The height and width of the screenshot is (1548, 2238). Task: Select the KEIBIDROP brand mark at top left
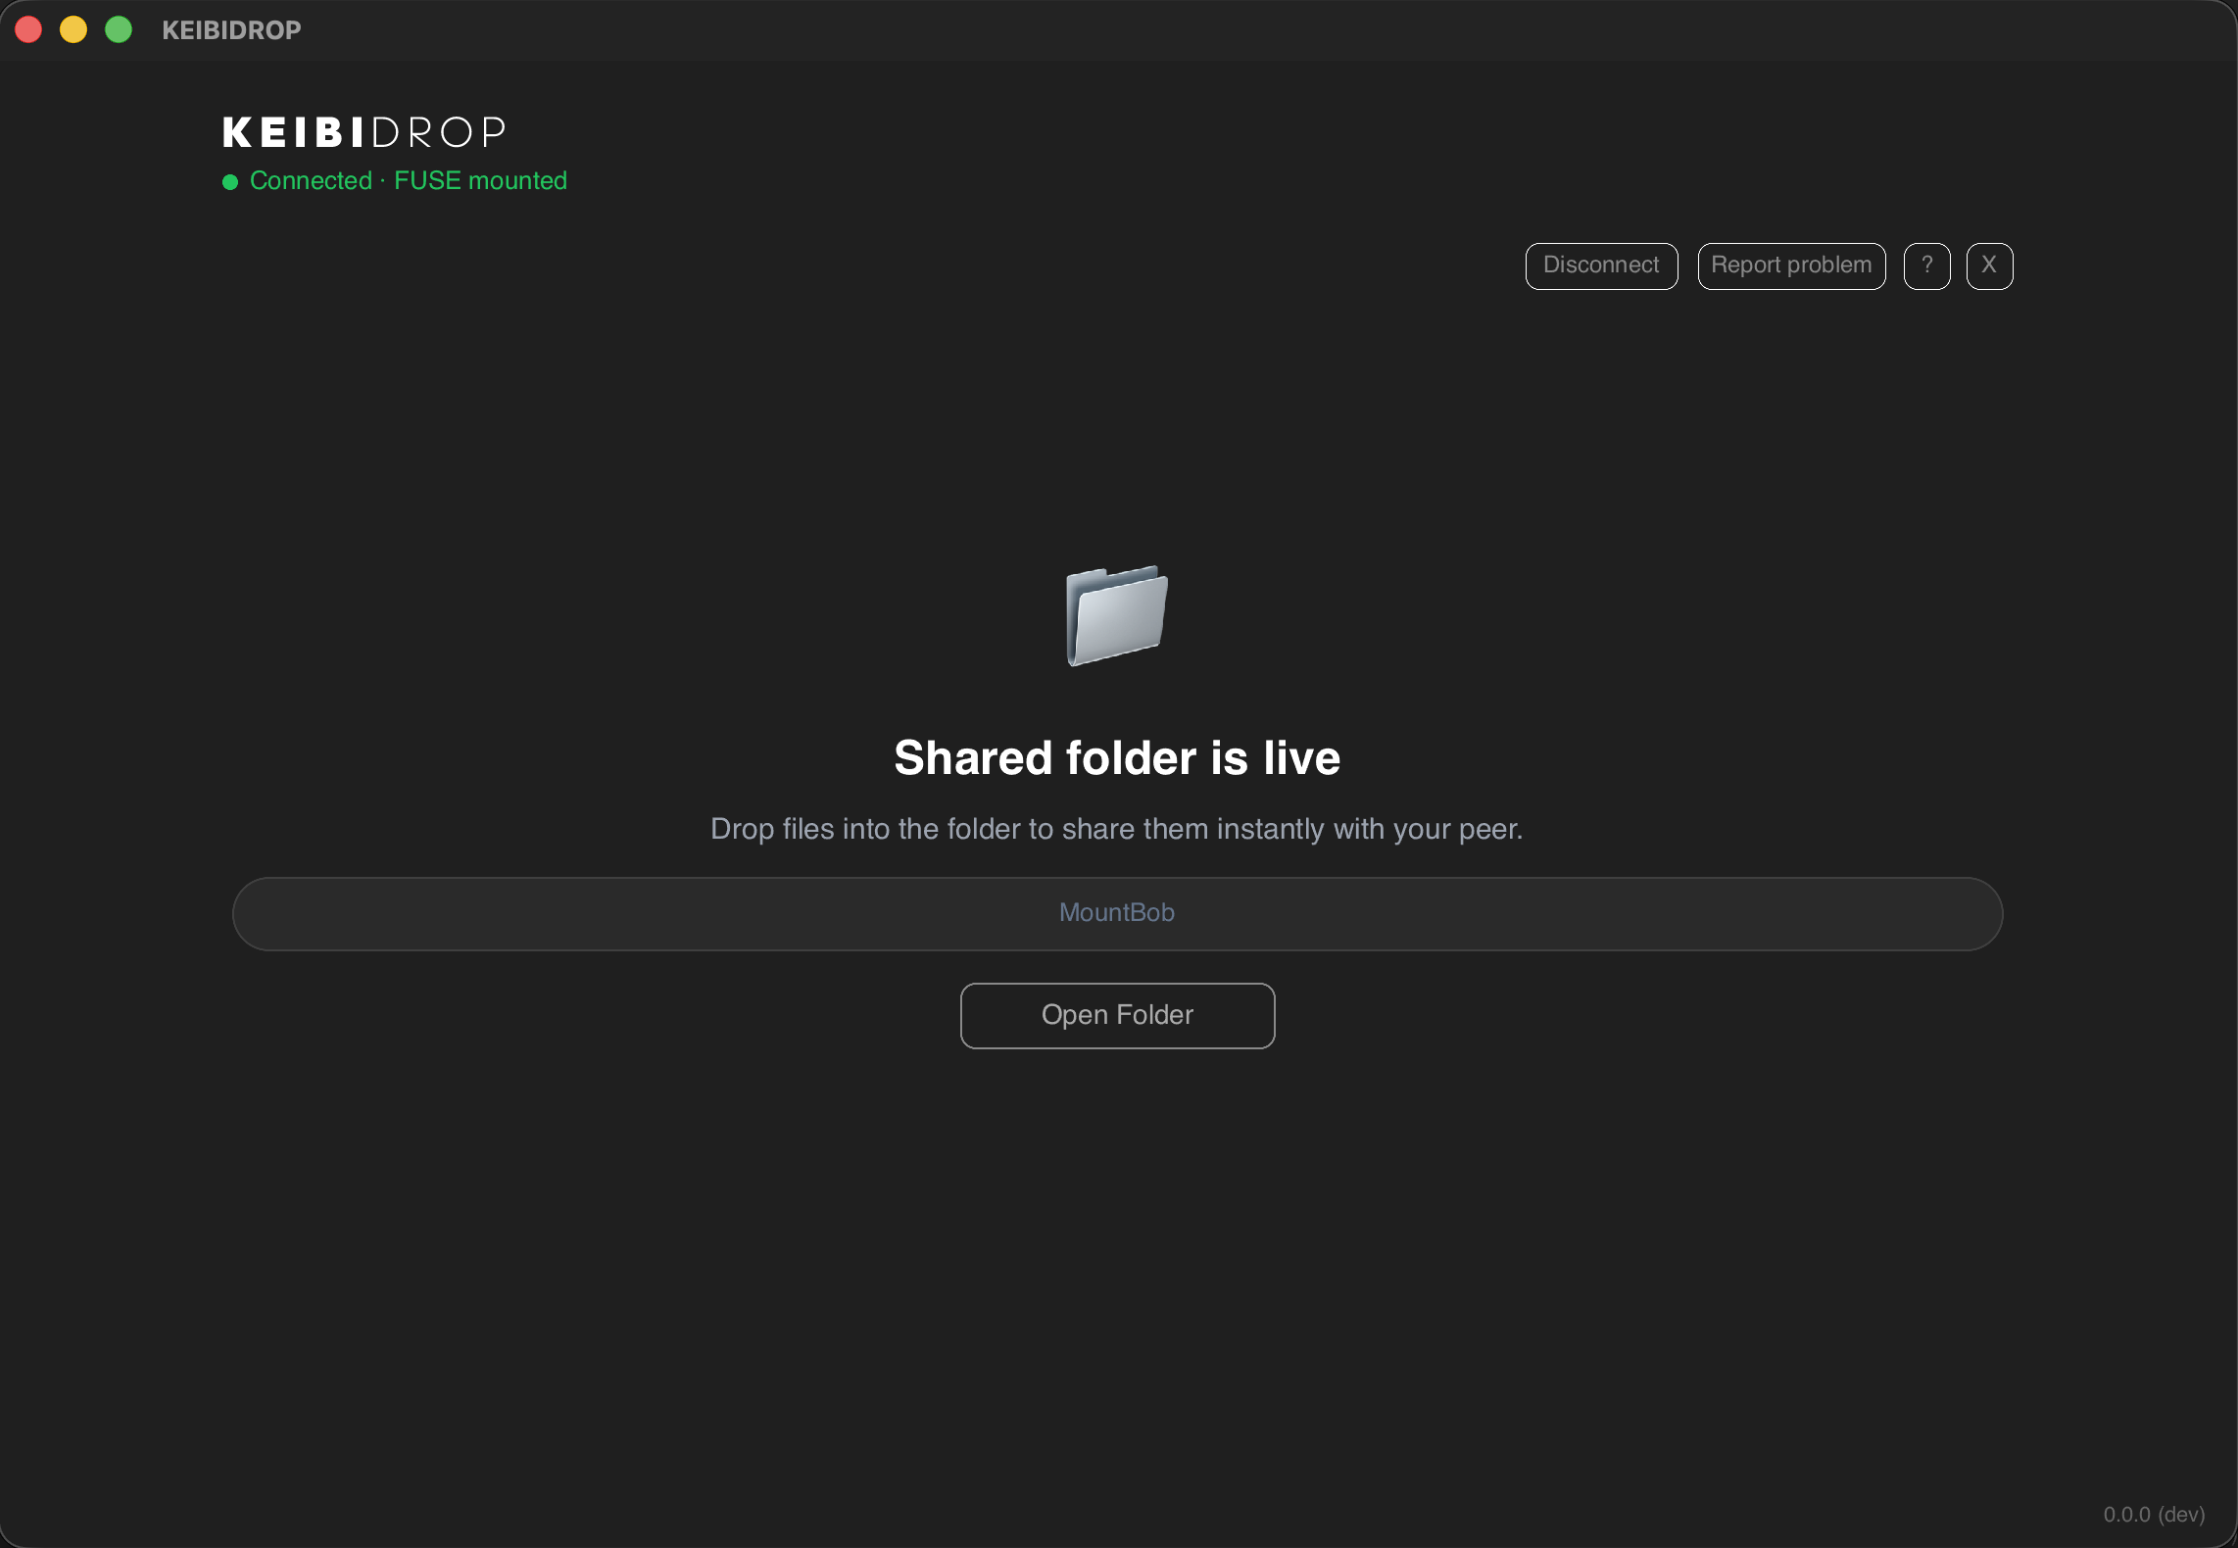(x=363, y=131)
